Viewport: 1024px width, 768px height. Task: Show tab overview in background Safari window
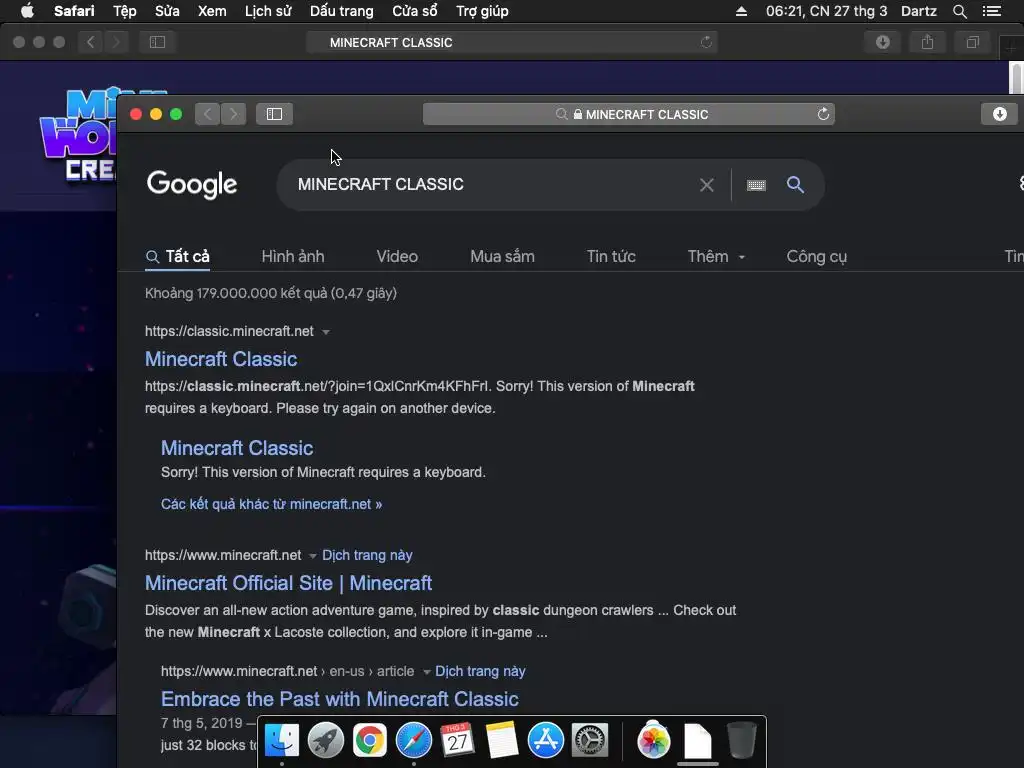point(972,42)
